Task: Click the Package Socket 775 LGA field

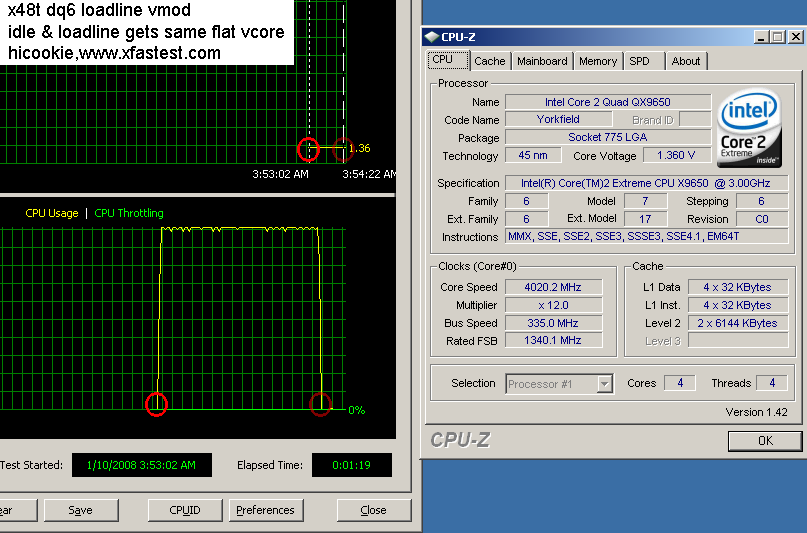Action: 608,137
